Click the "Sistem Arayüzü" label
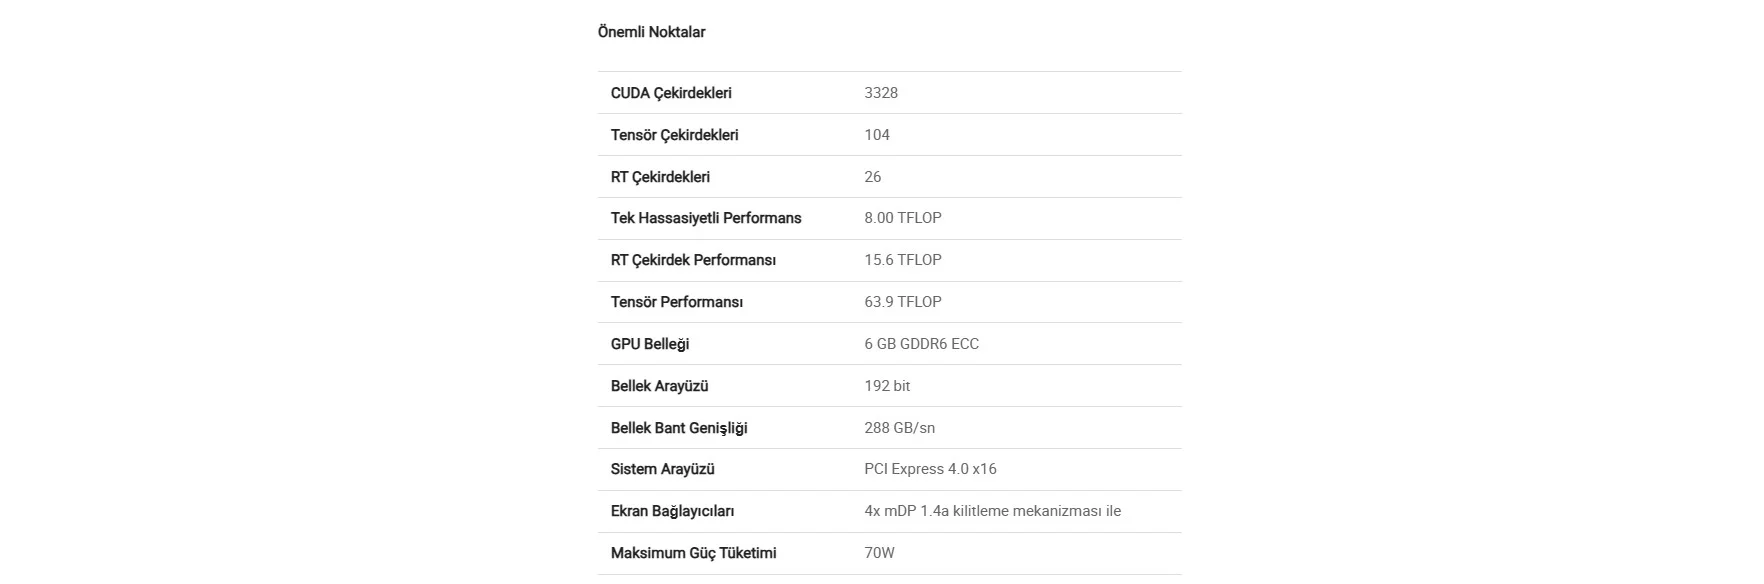The height and width of the screenshot is (584, 1764). [x=662, y=469]
